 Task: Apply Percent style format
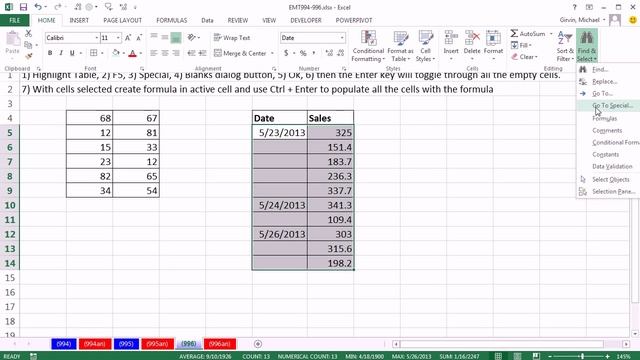(303, 53)
